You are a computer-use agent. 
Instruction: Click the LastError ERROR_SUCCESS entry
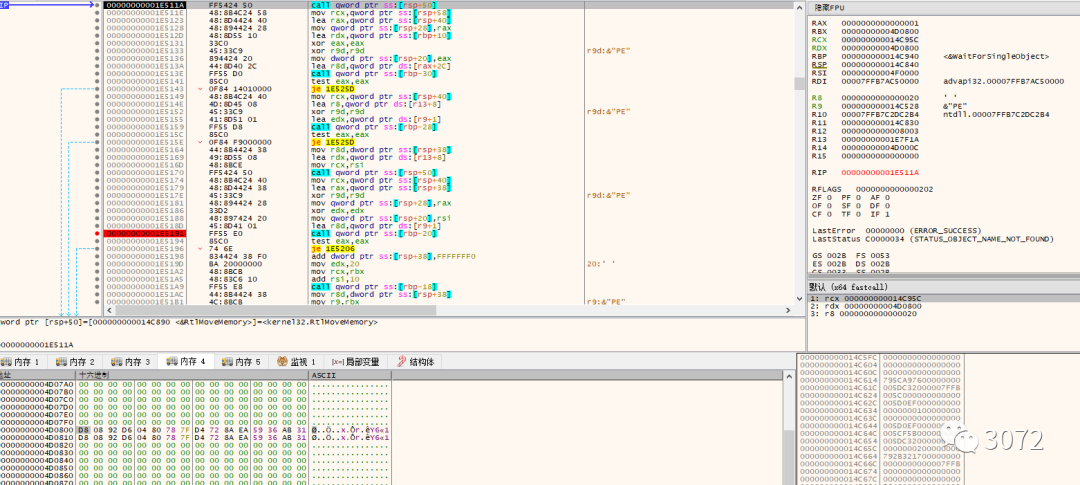(x=895, y=230)
